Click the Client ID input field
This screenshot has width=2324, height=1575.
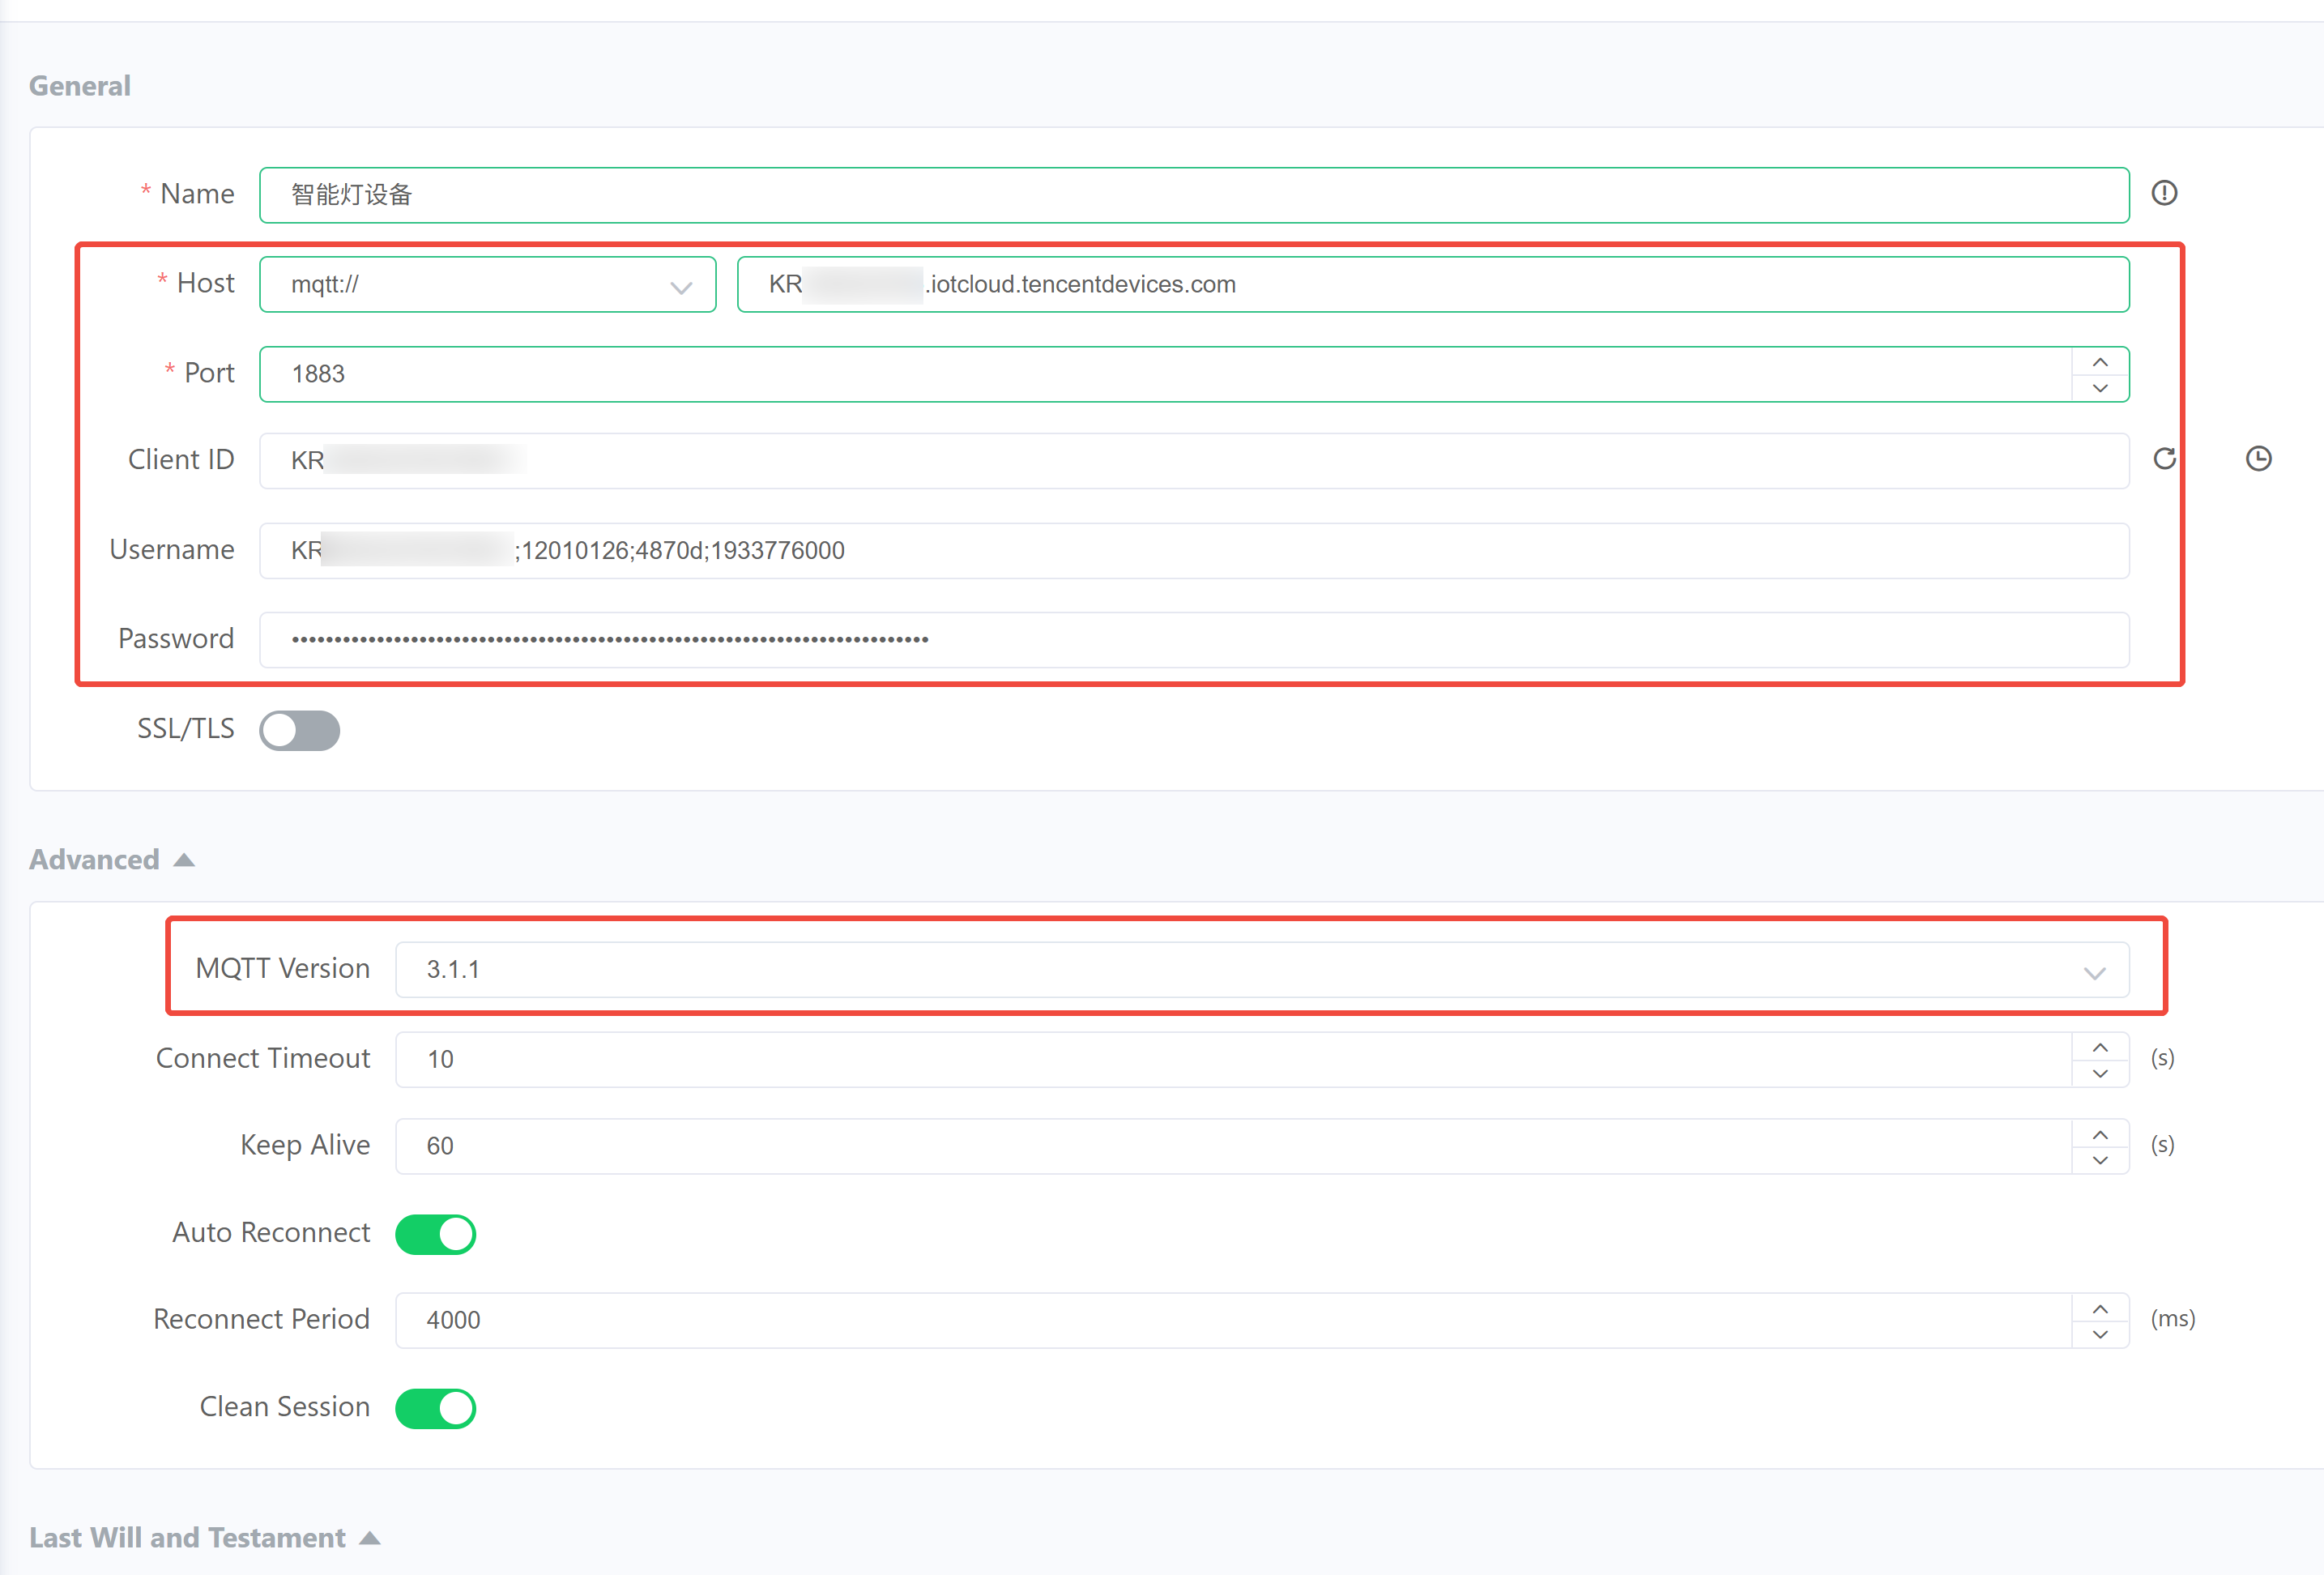(1193, 461)
